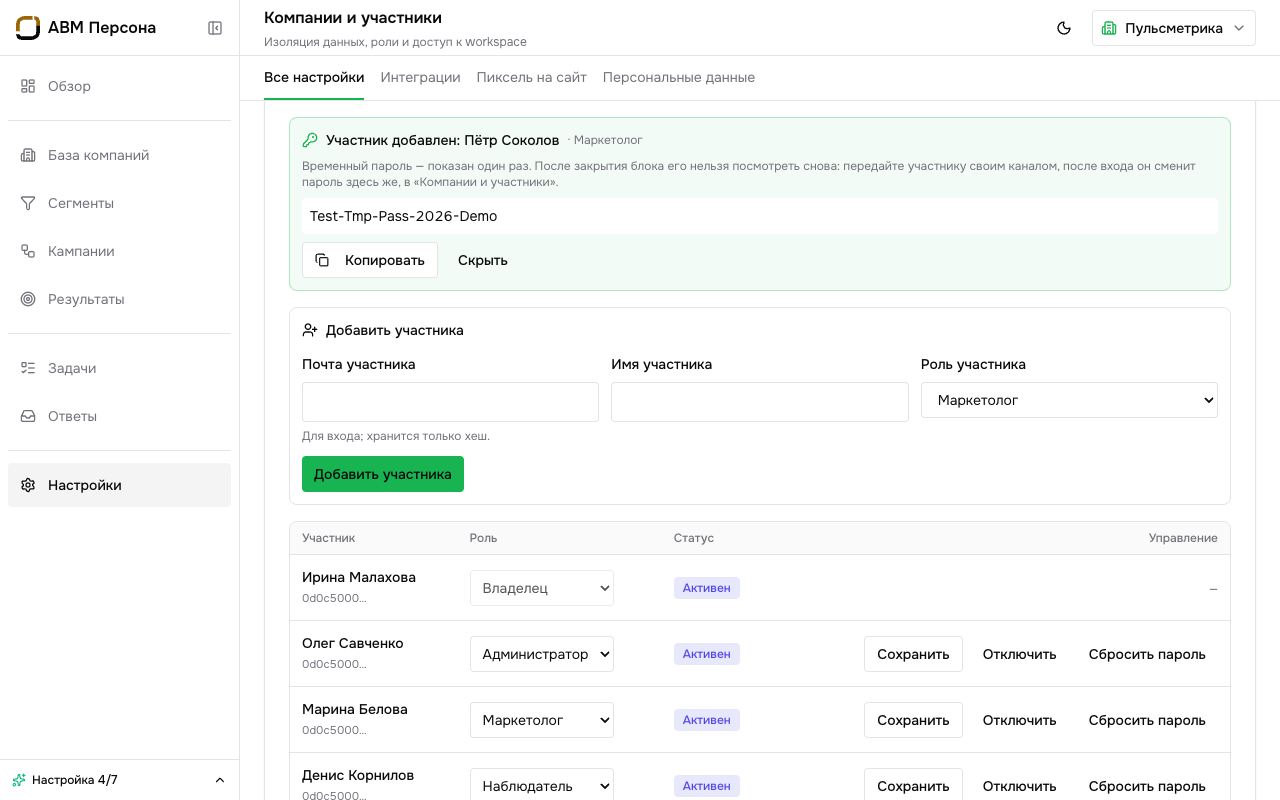
Task: Click the ABM Персона logo icon
Action: (28, 28)
